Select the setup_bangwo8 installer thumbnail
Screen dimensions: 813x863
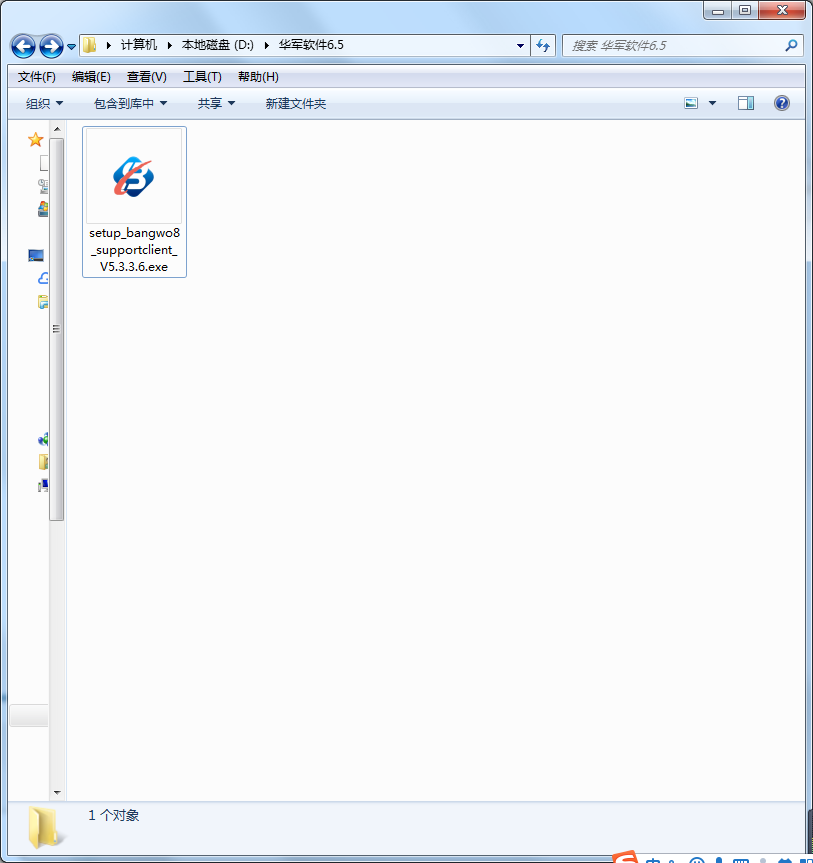(x=134, y=176)
